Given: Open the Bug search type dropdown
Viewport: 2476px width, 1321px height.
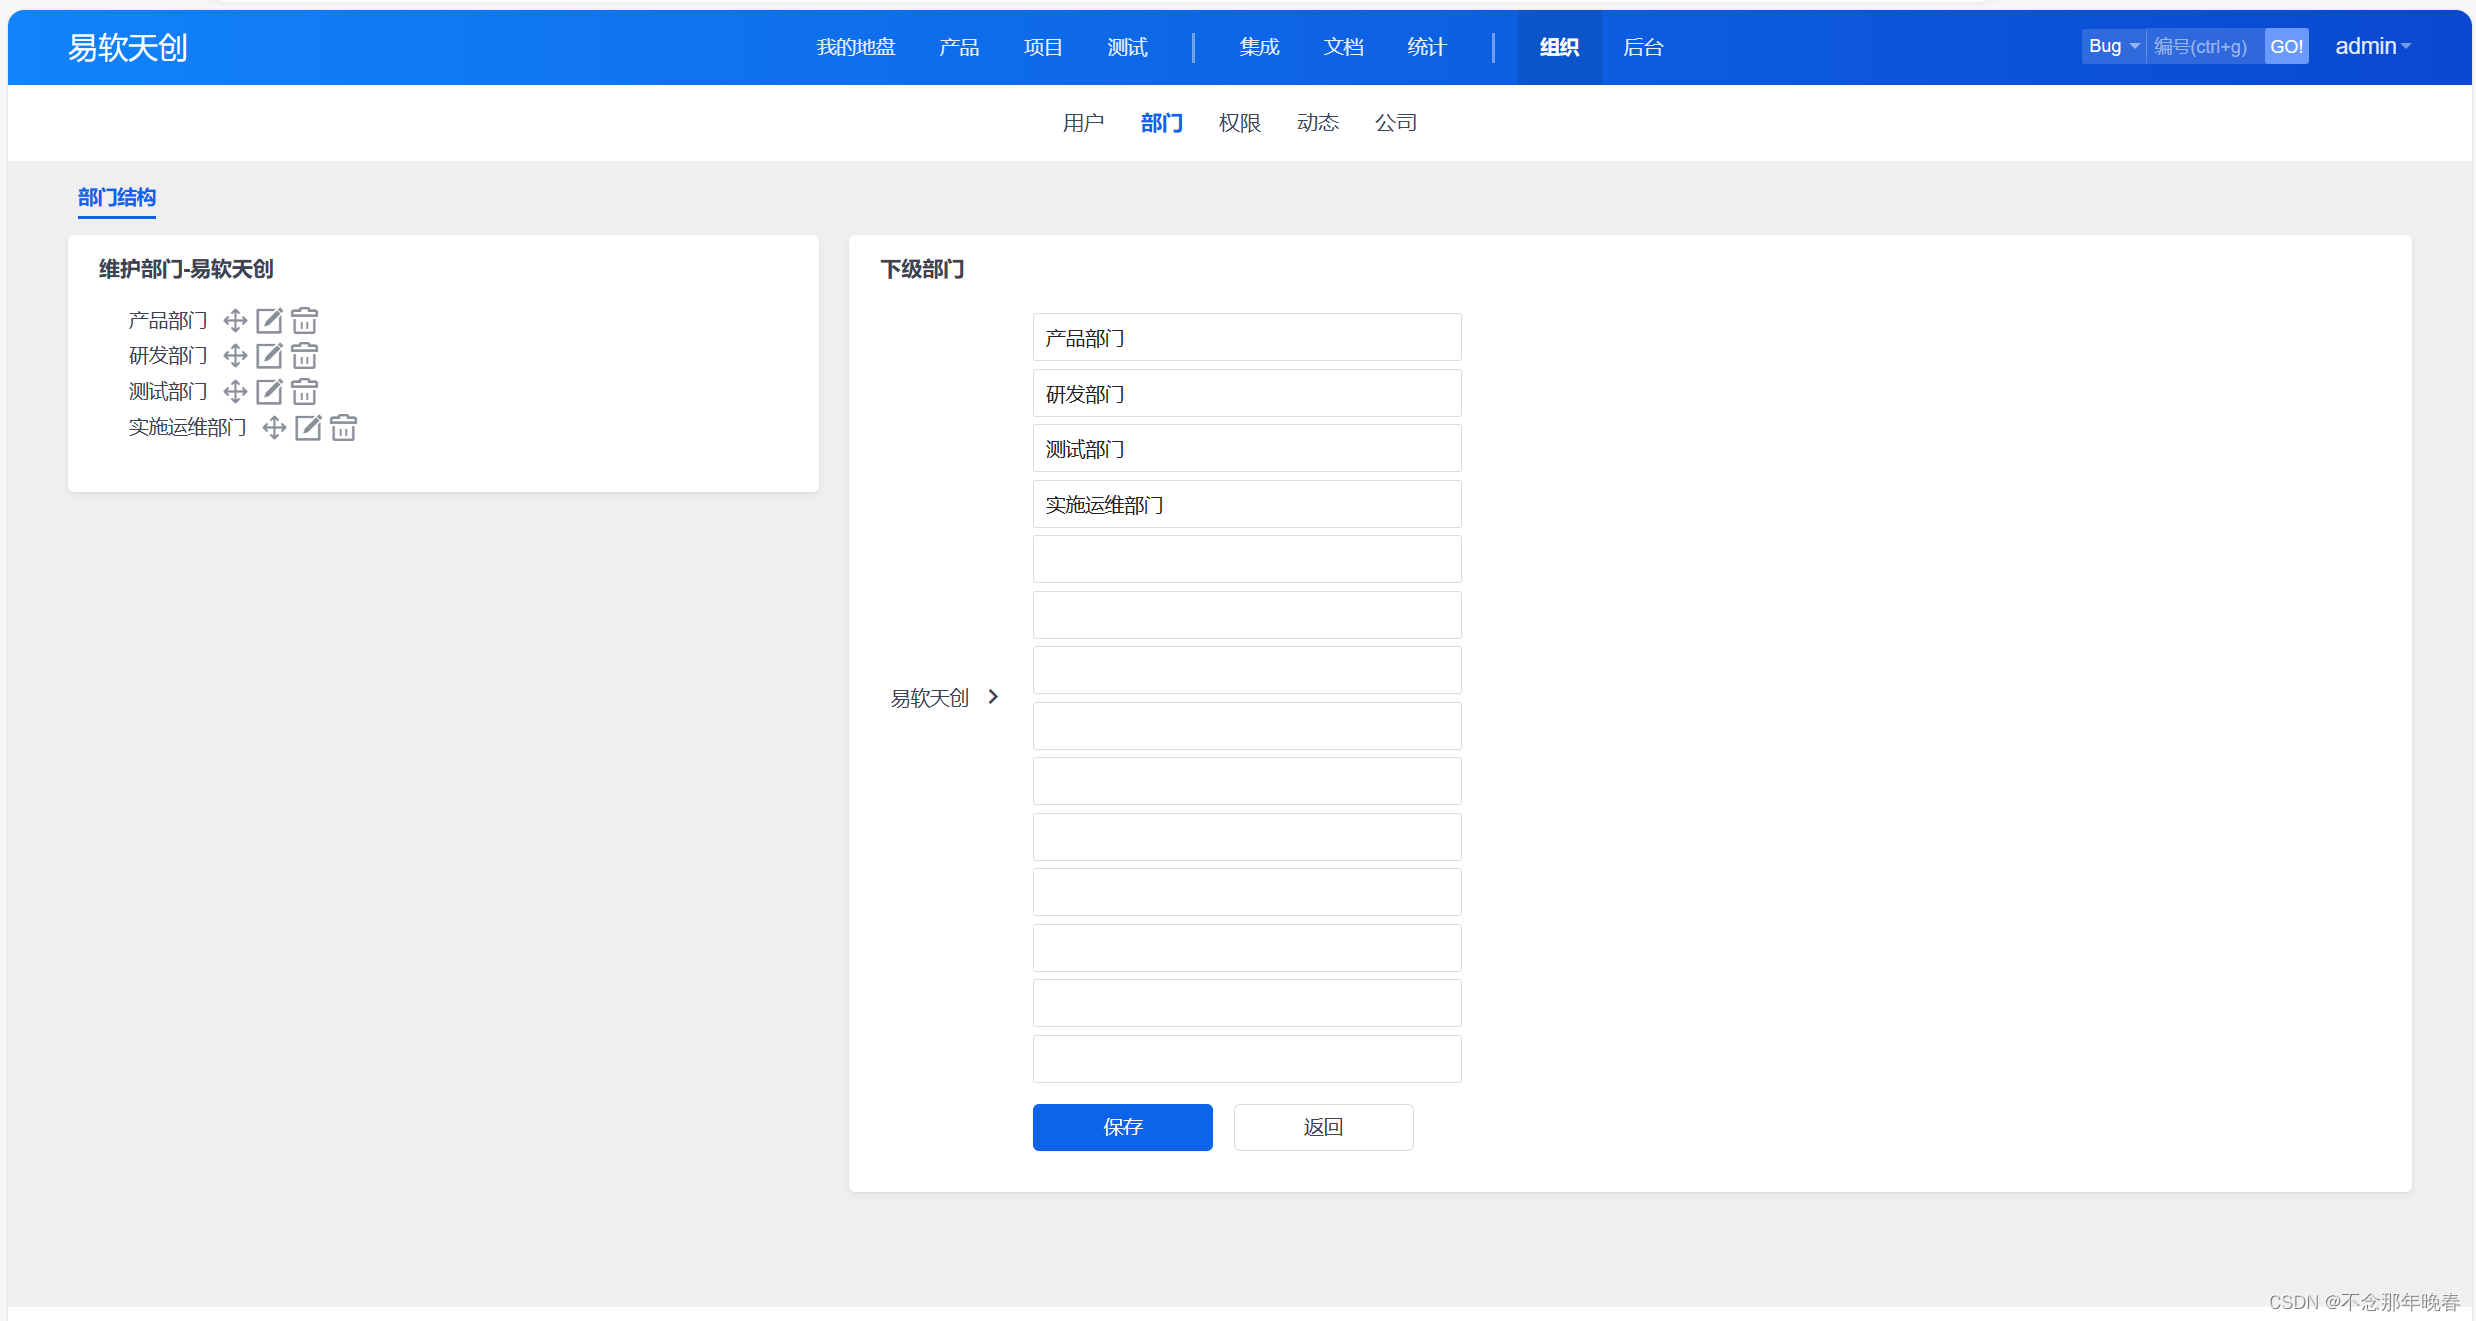Looking at the screenshot, I should coord(2113,46).
